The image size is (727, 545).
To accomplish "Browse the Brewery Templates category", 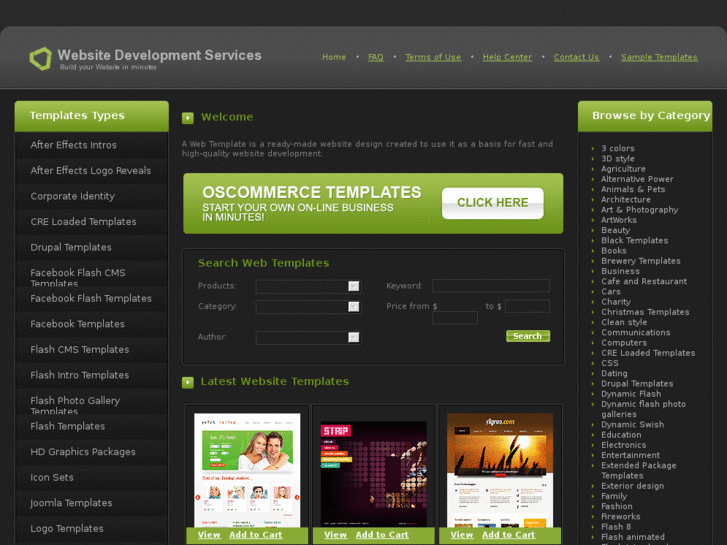I will [641, 261].
